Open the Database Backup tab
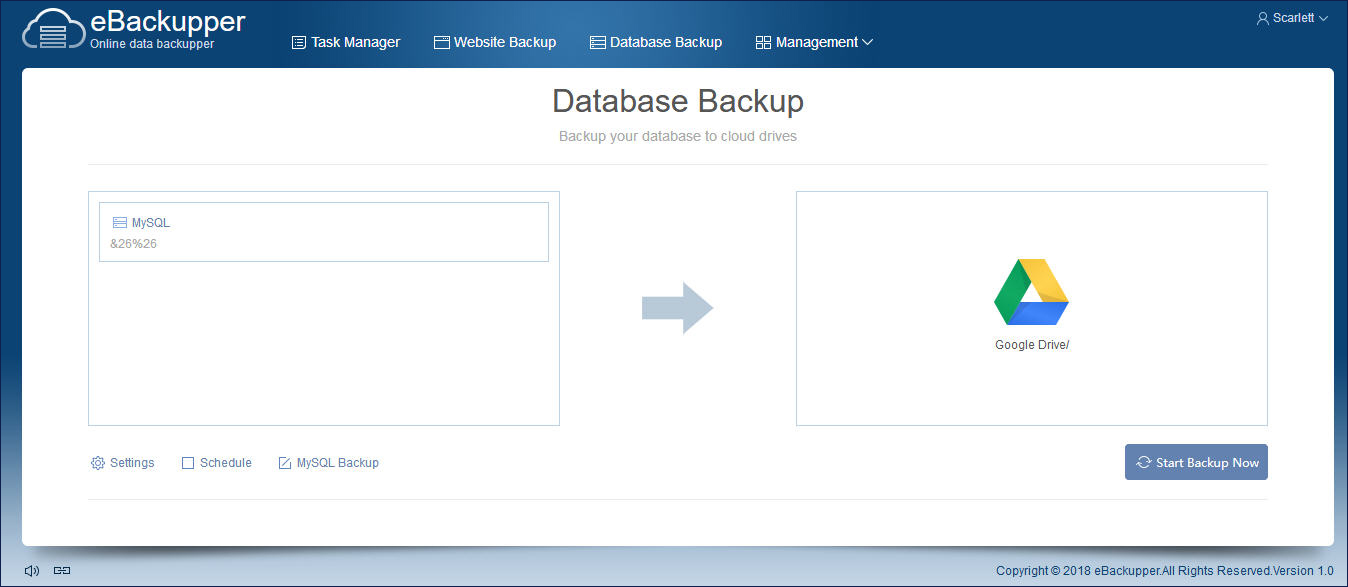 [x=656, y=42]
